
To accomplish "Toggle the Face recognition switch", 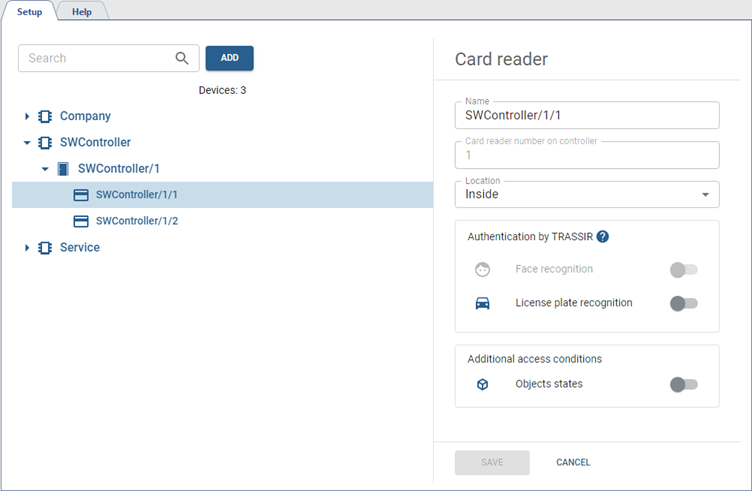I will [684, 269].
